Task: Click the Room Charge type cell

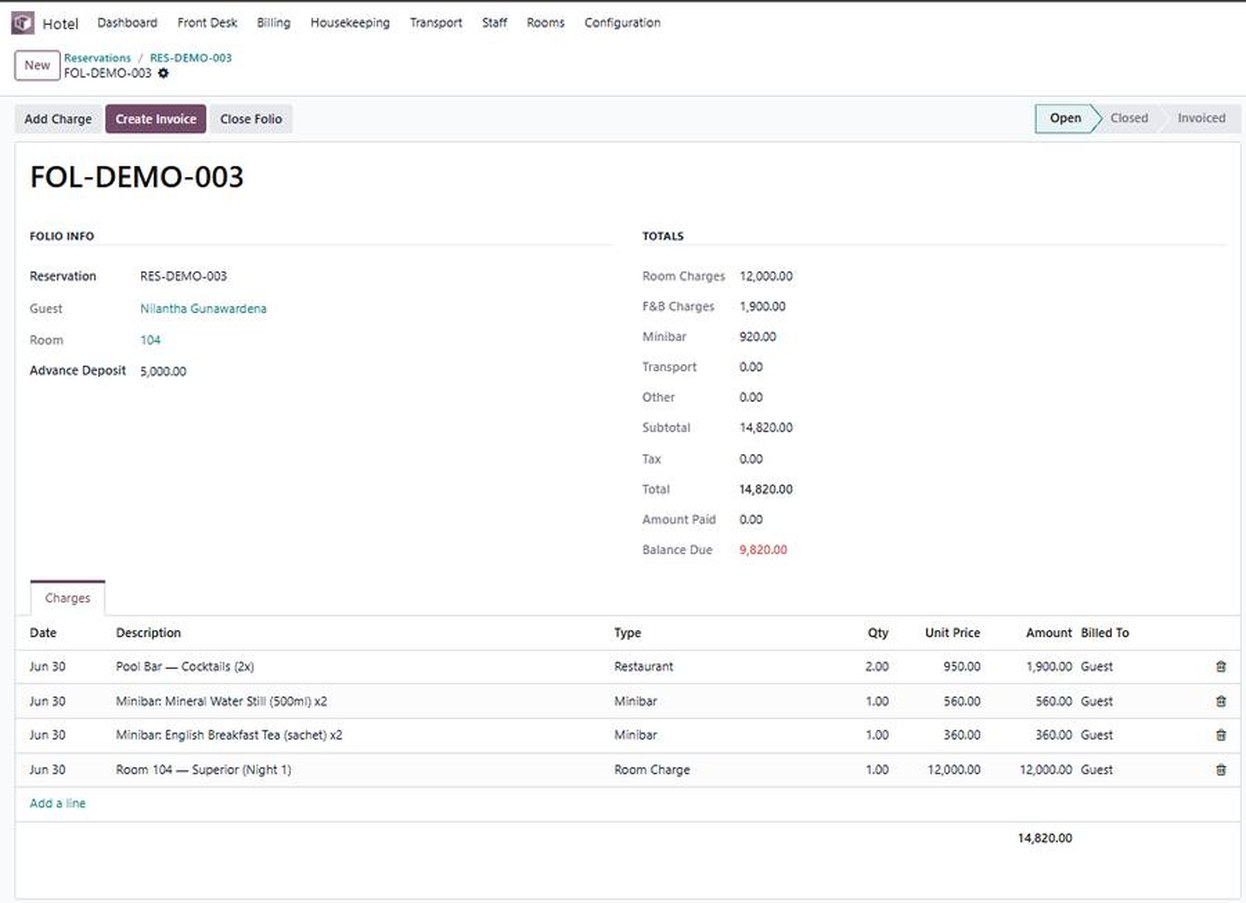Action: tap(652, 770)
